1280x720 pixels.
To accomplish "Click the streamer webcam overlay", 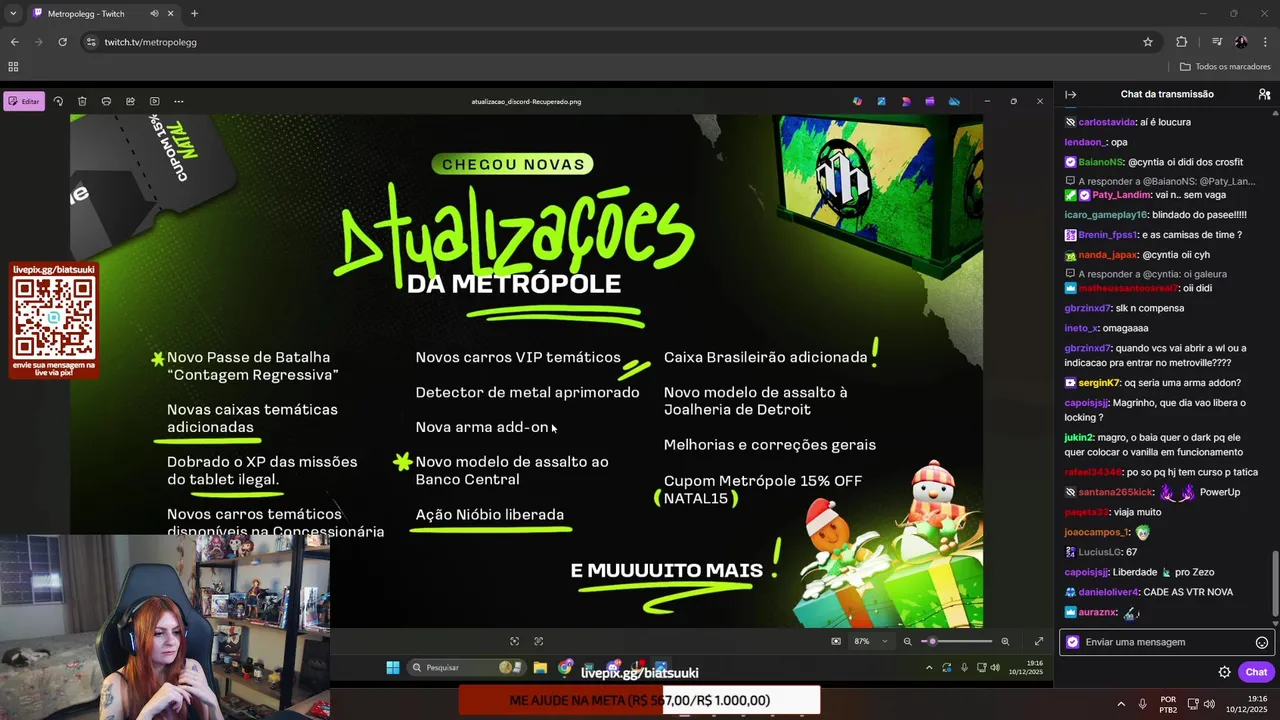I will (x=165, y=627).
